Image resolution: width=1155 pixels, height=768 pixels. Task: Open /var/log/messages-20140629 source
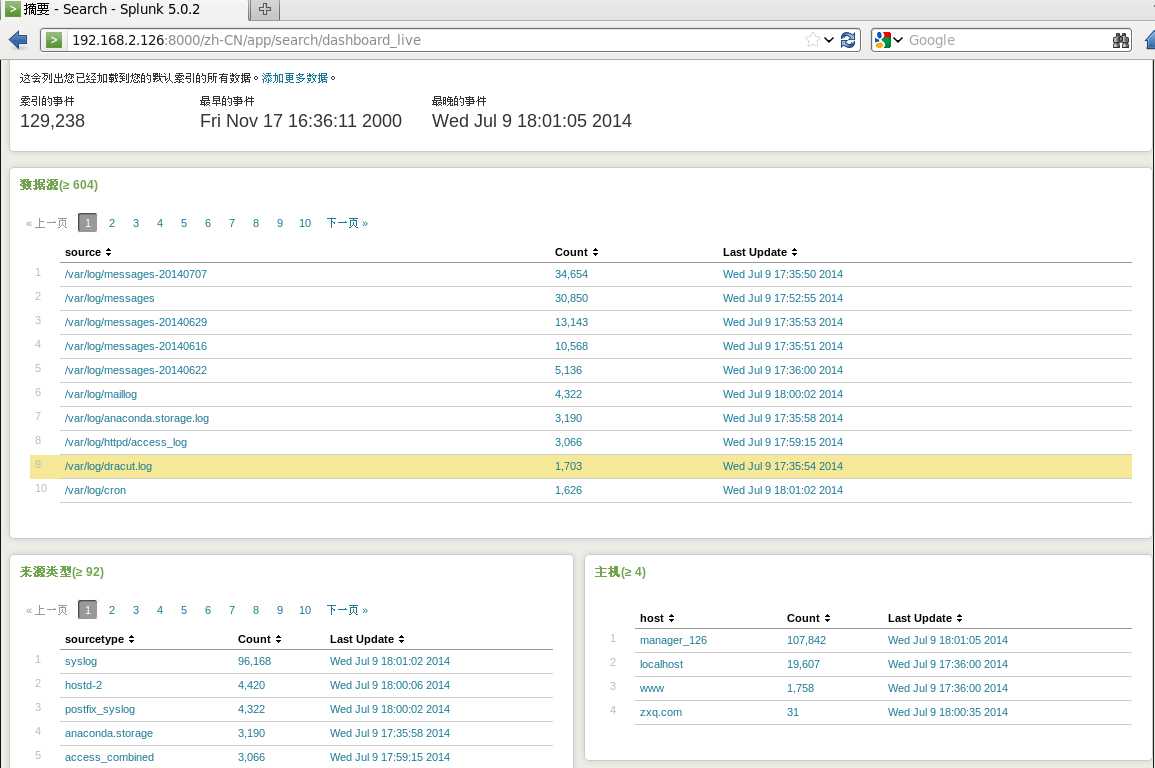tap(136, 322)
